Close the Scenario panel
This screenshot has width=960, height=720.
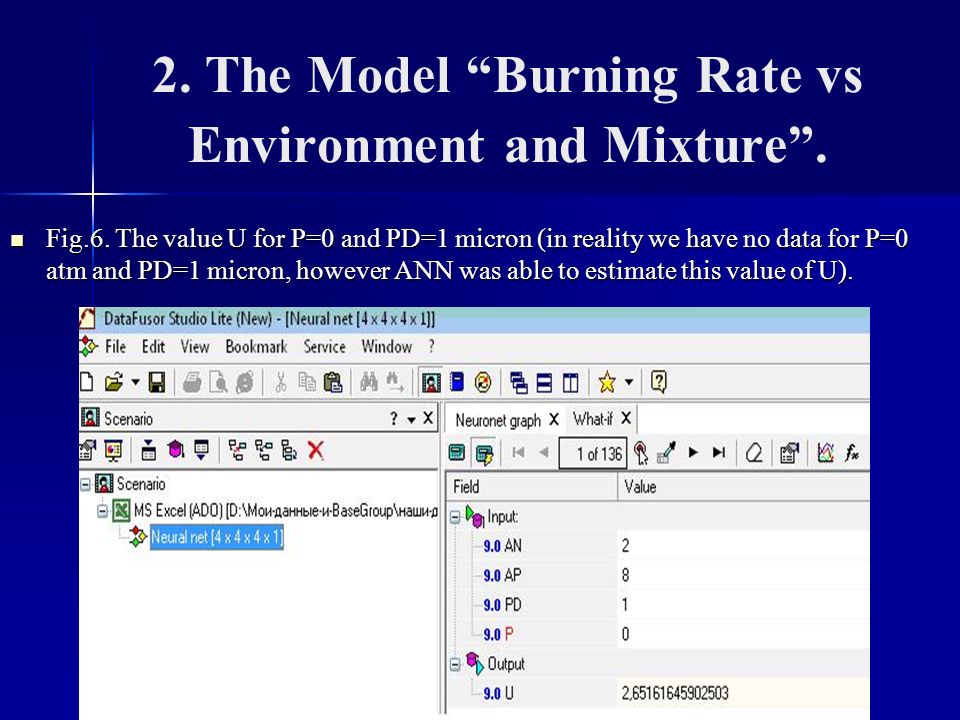(428, 418)
